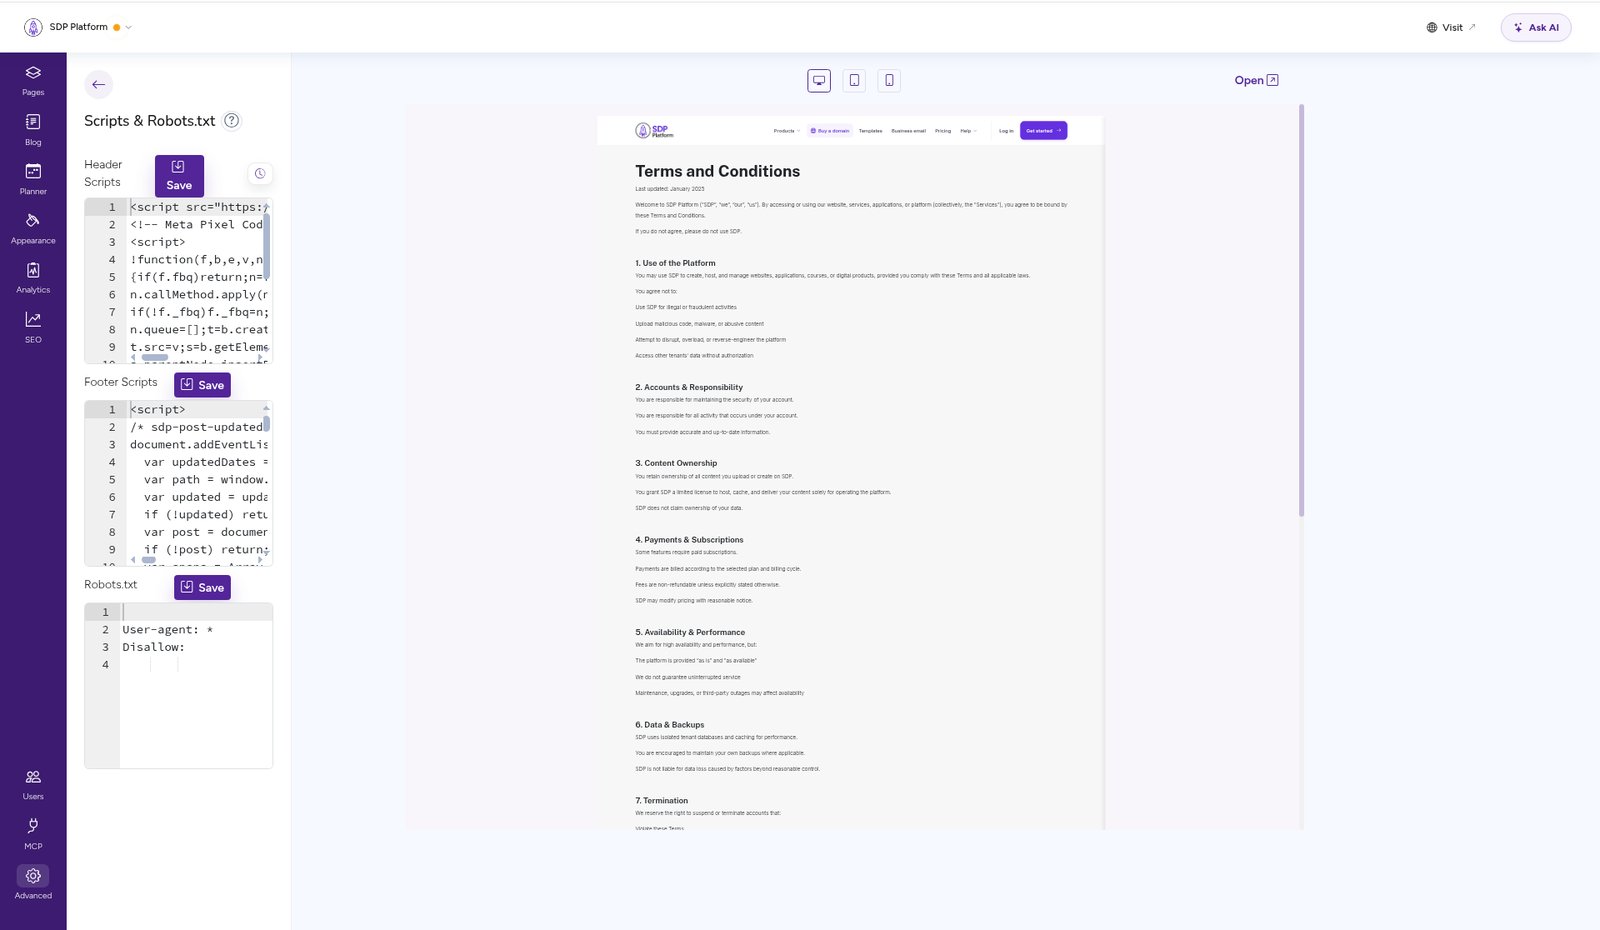Open Header Scripts history clock icon
Image resolution: width=1600 pixels, height=930 pixels.
[x=260, y=173]
